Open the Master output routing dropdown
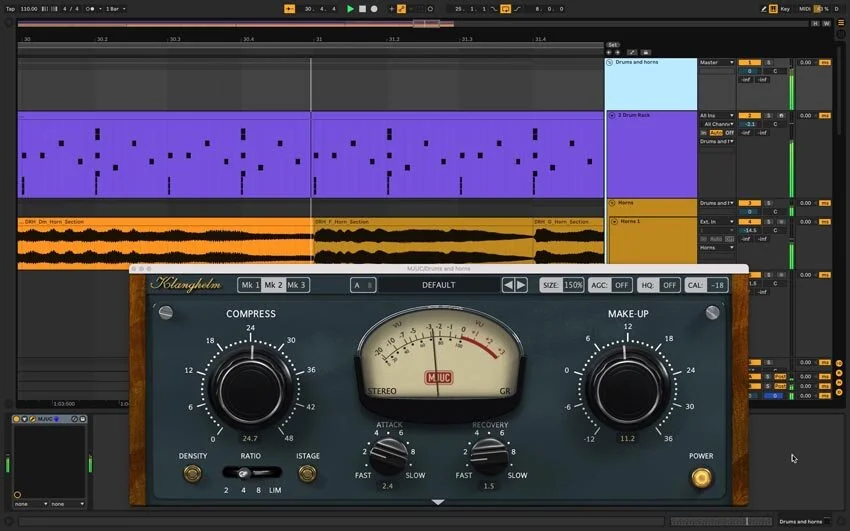This screenshot has height=531, width=850. 716,62
